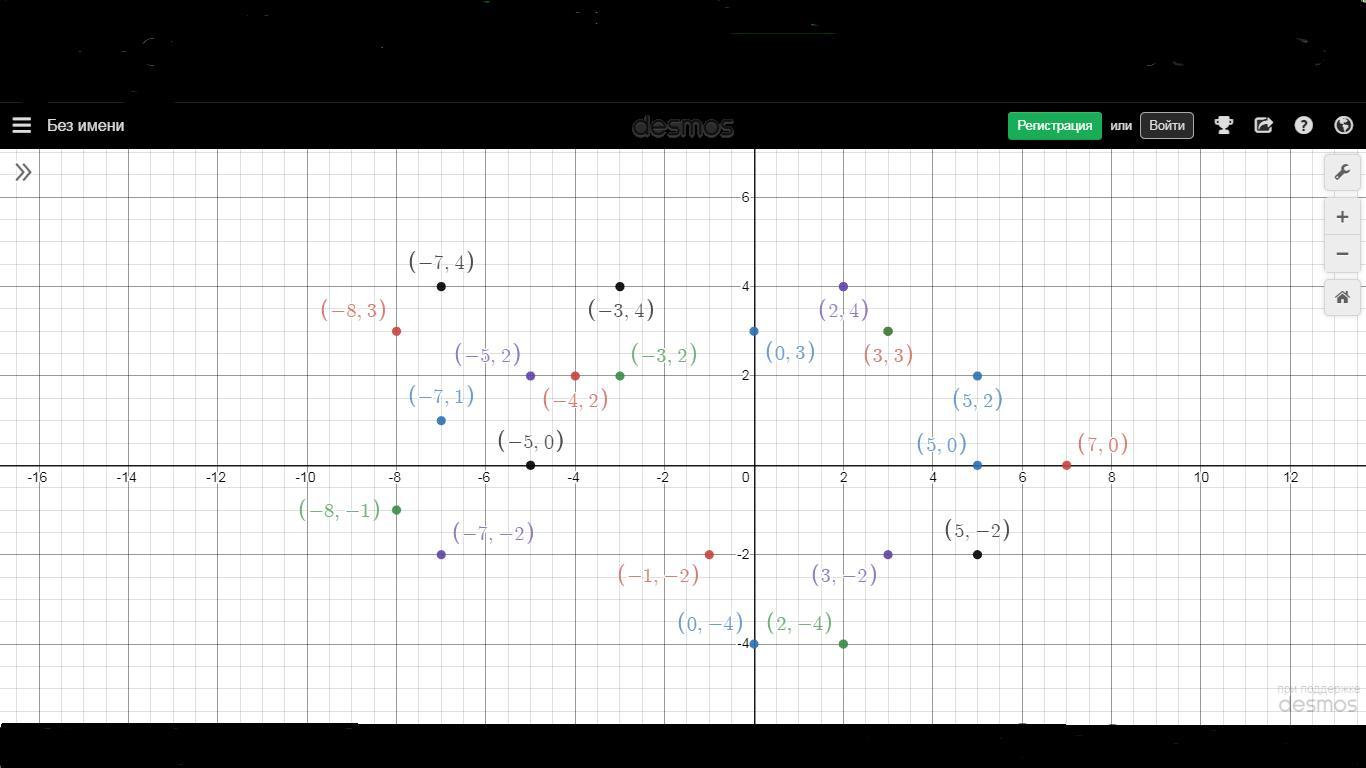Click the Войти login button
Screen dimensions: 1366x768
(x=1166, y=125)
